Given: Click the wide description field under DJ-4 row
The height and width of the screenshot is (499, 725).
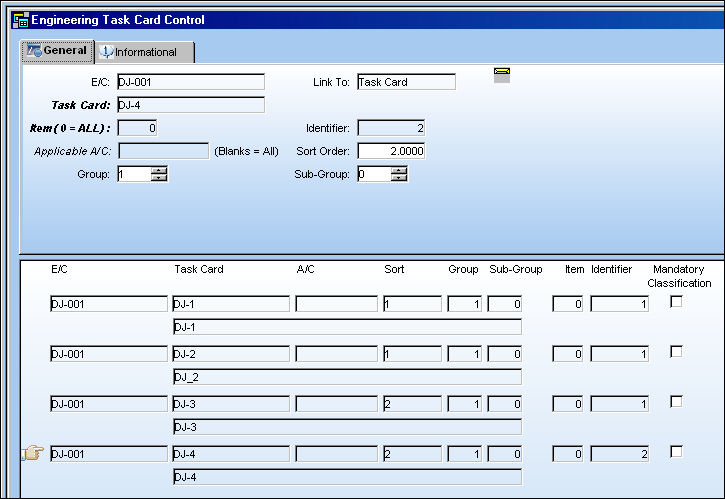Looking at the screenshot, I should [347, 477].
